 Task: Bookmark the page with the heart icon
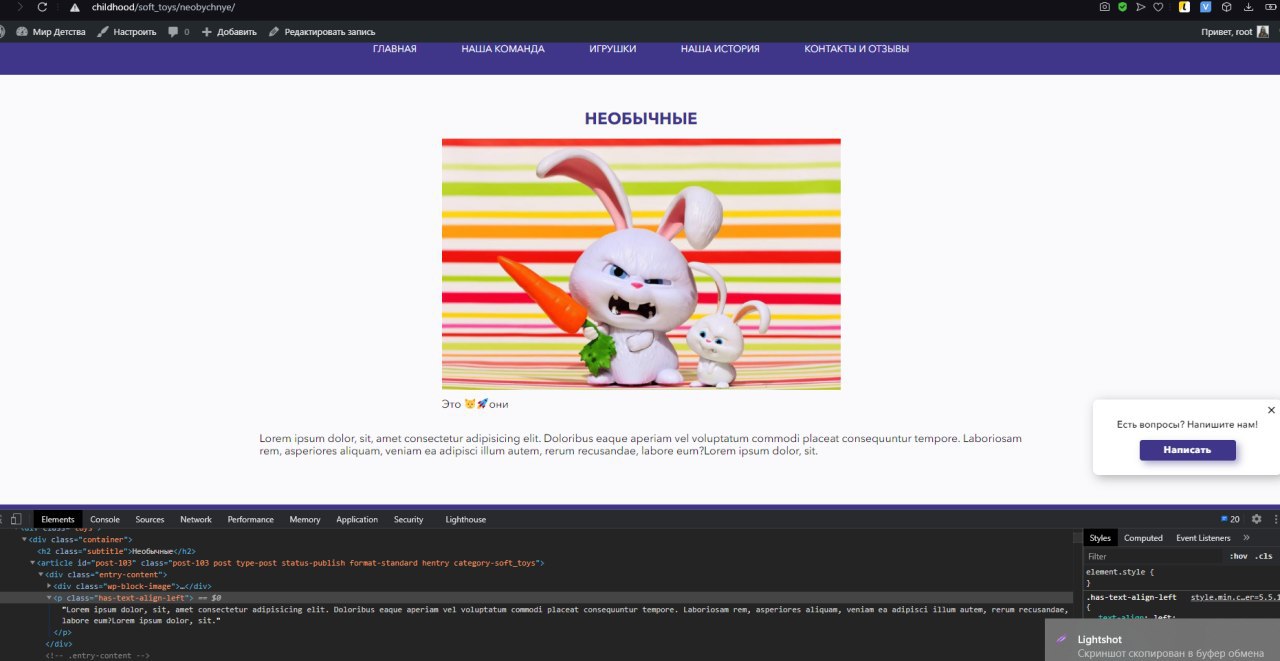(1158, 7)
